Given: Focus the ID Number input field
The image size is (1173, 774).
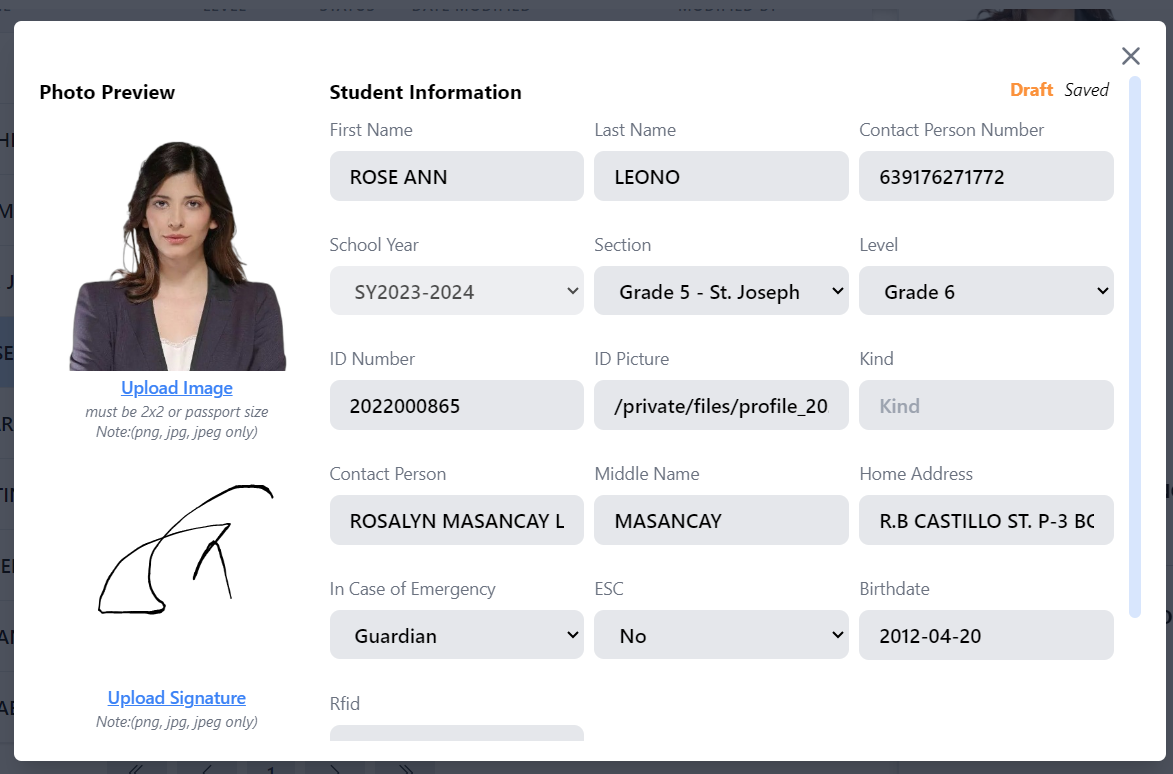Looking at the screenshot, I should point(456,406).
